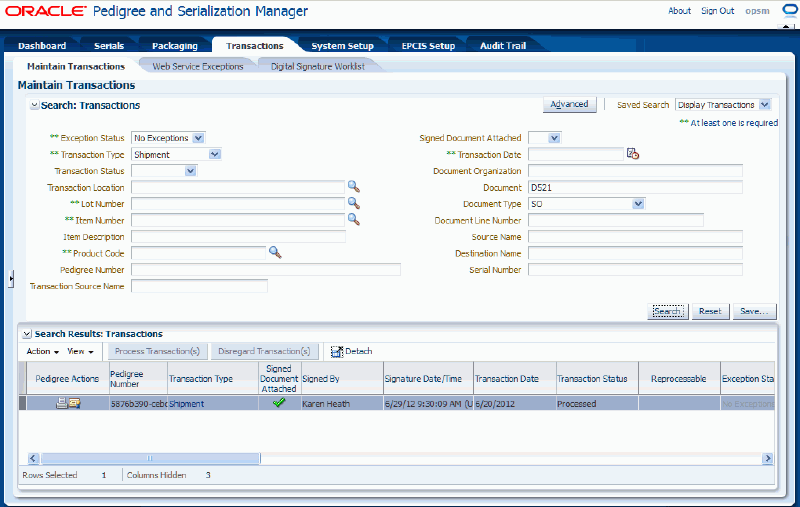
Task: Click the Advanced search button
Action: click(x=569, y=105)
